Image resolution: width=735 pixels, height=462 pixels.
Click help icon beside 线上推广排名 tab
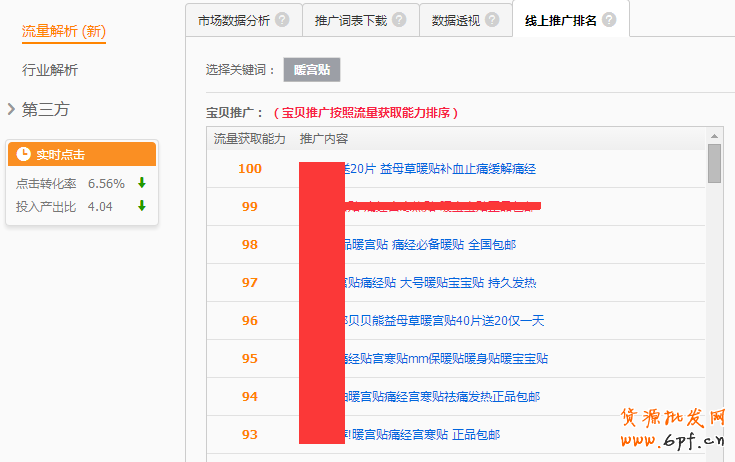(609, 19)
